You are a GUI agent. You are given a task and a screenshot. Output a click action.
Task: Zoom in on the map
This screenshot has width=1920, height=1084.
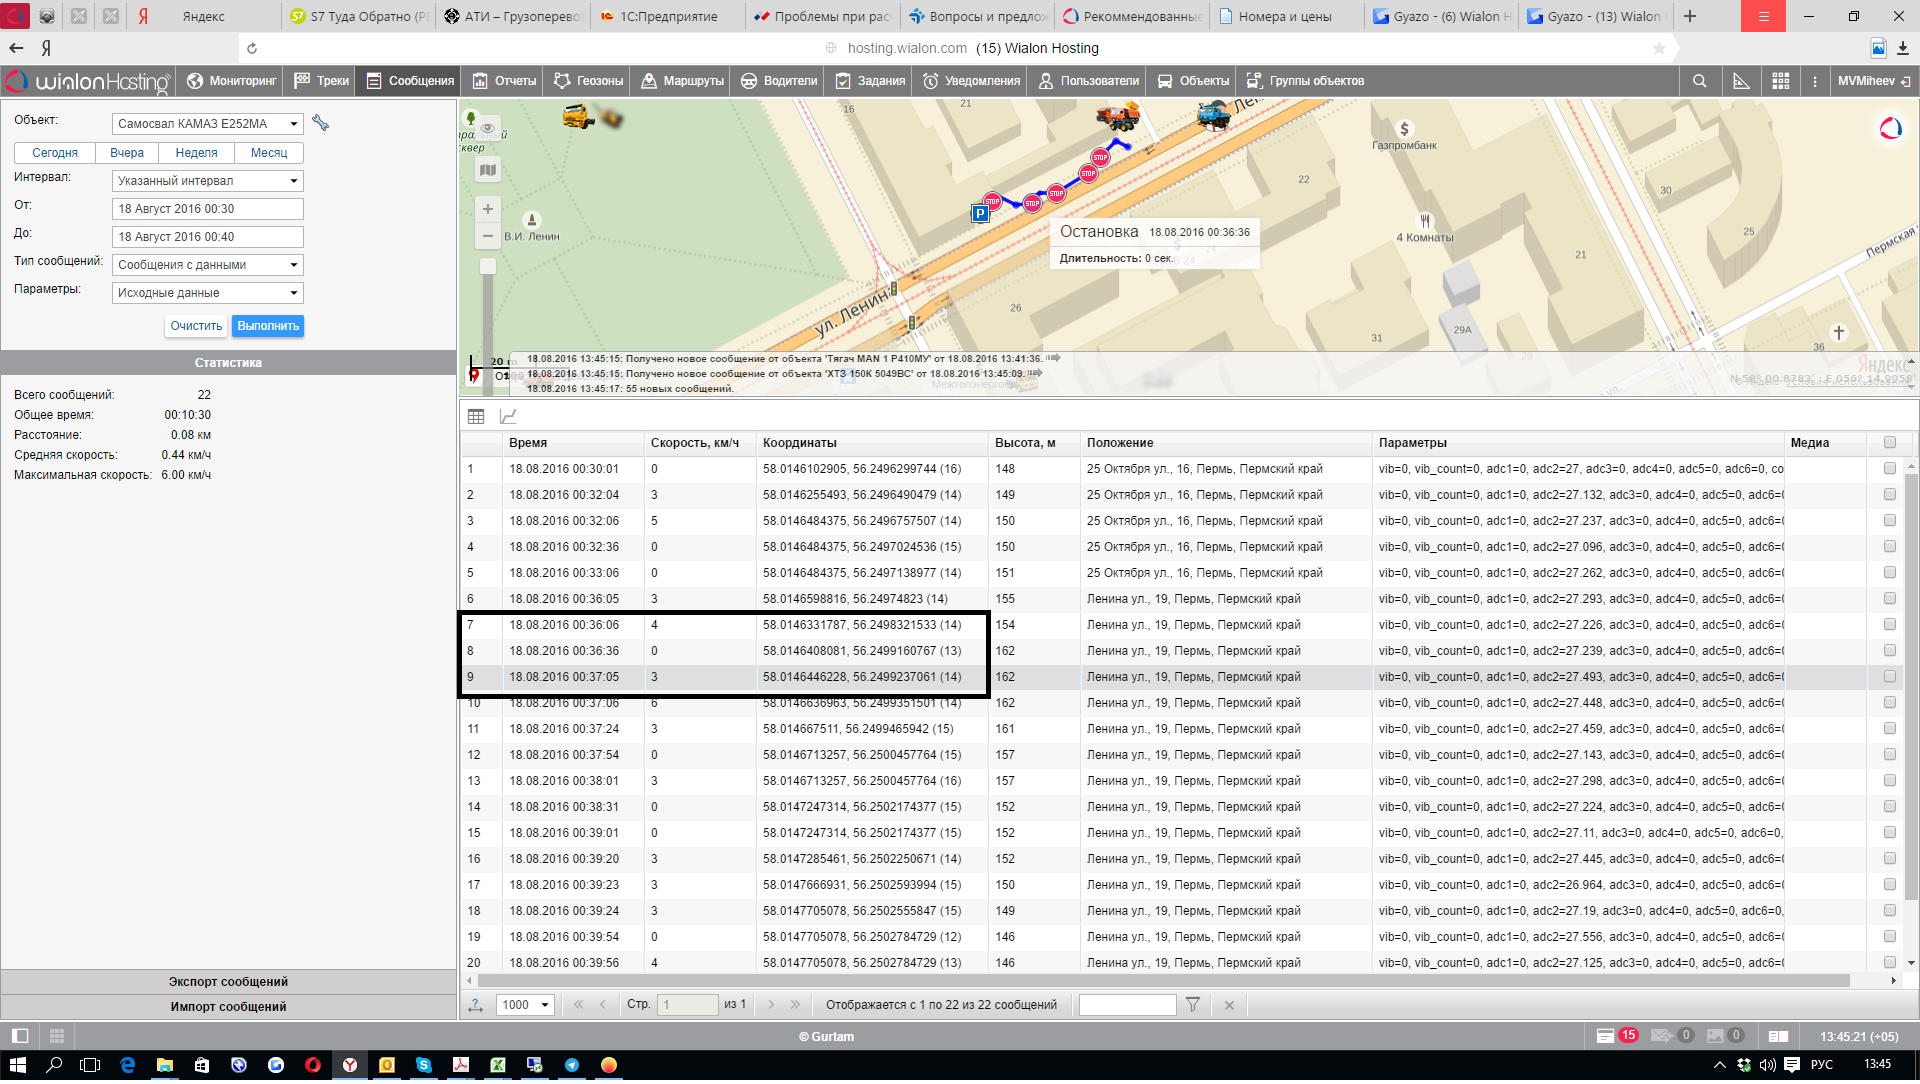487,209
